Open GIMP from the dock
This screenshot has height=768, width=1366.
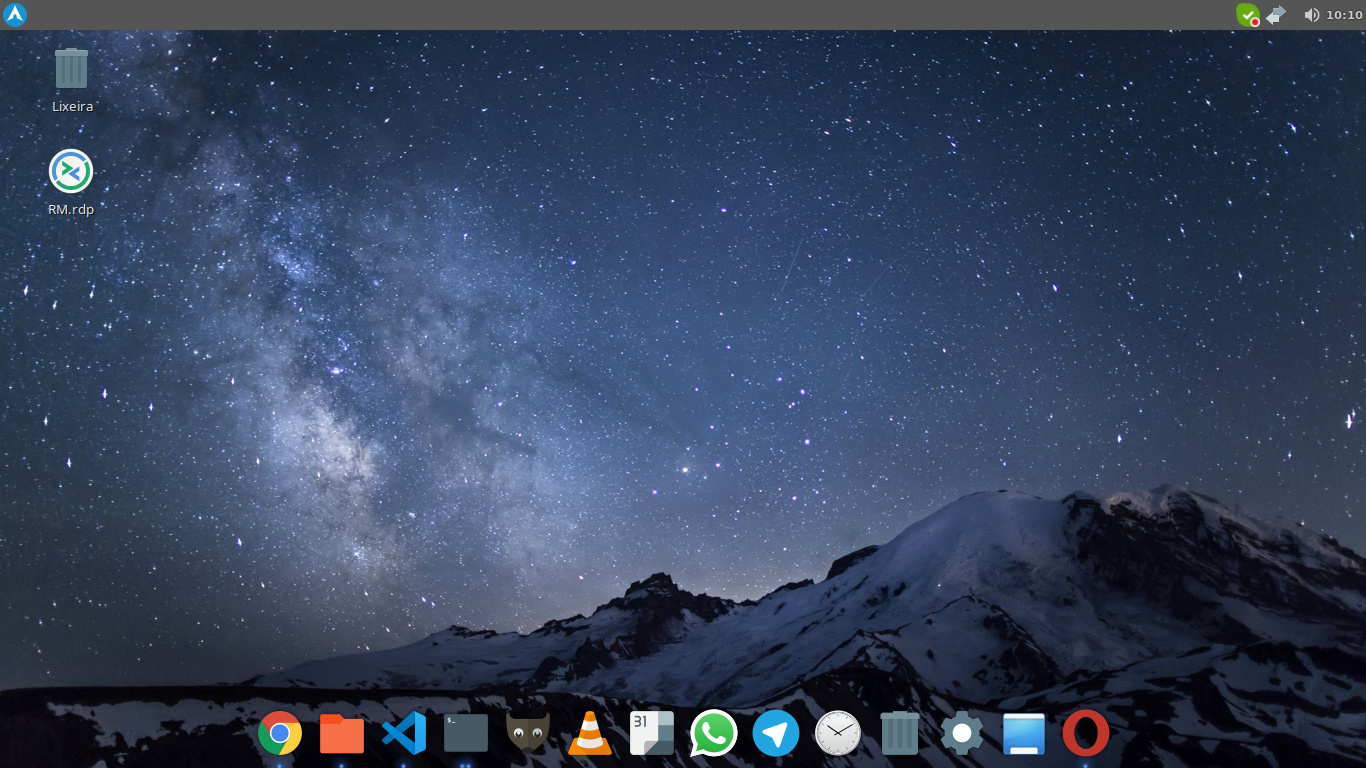pyautogui.click(x=528, y=733)
